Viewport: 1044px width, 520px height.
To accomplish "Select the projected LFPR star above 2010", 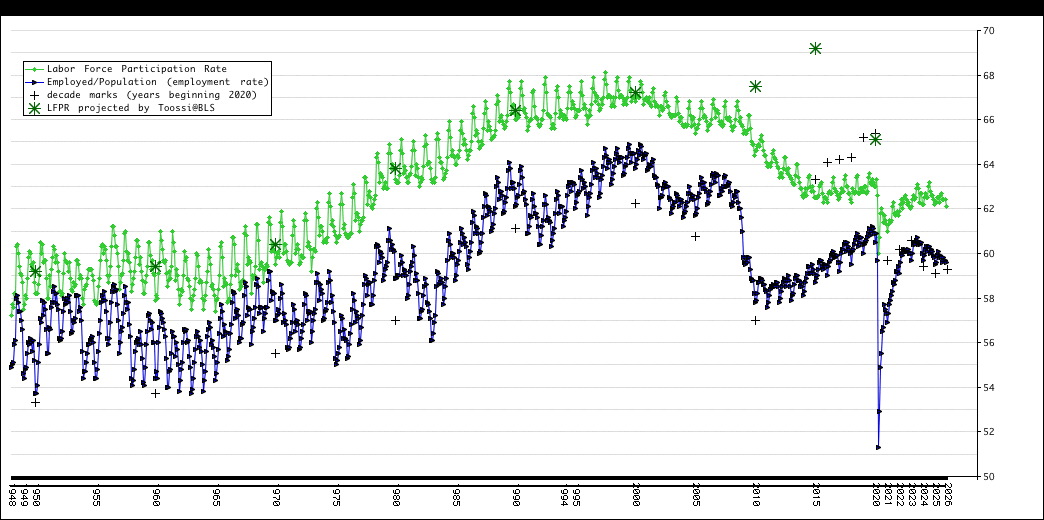I will point(755,87).
